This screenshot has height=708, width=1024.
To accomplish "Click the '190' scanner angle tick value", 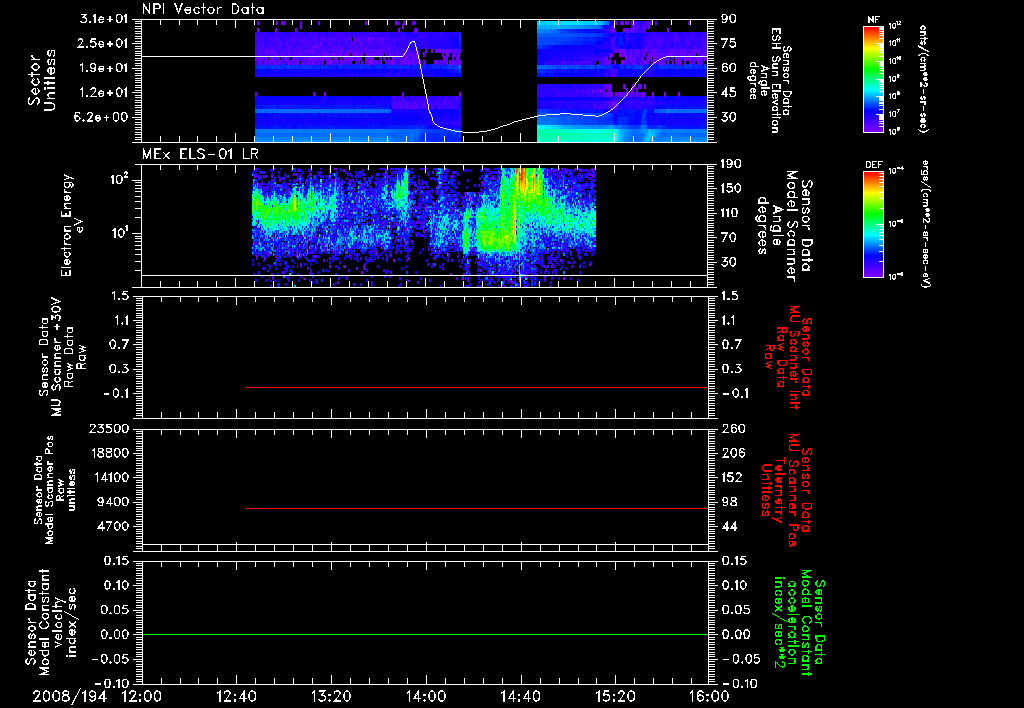I will (732, 164).
